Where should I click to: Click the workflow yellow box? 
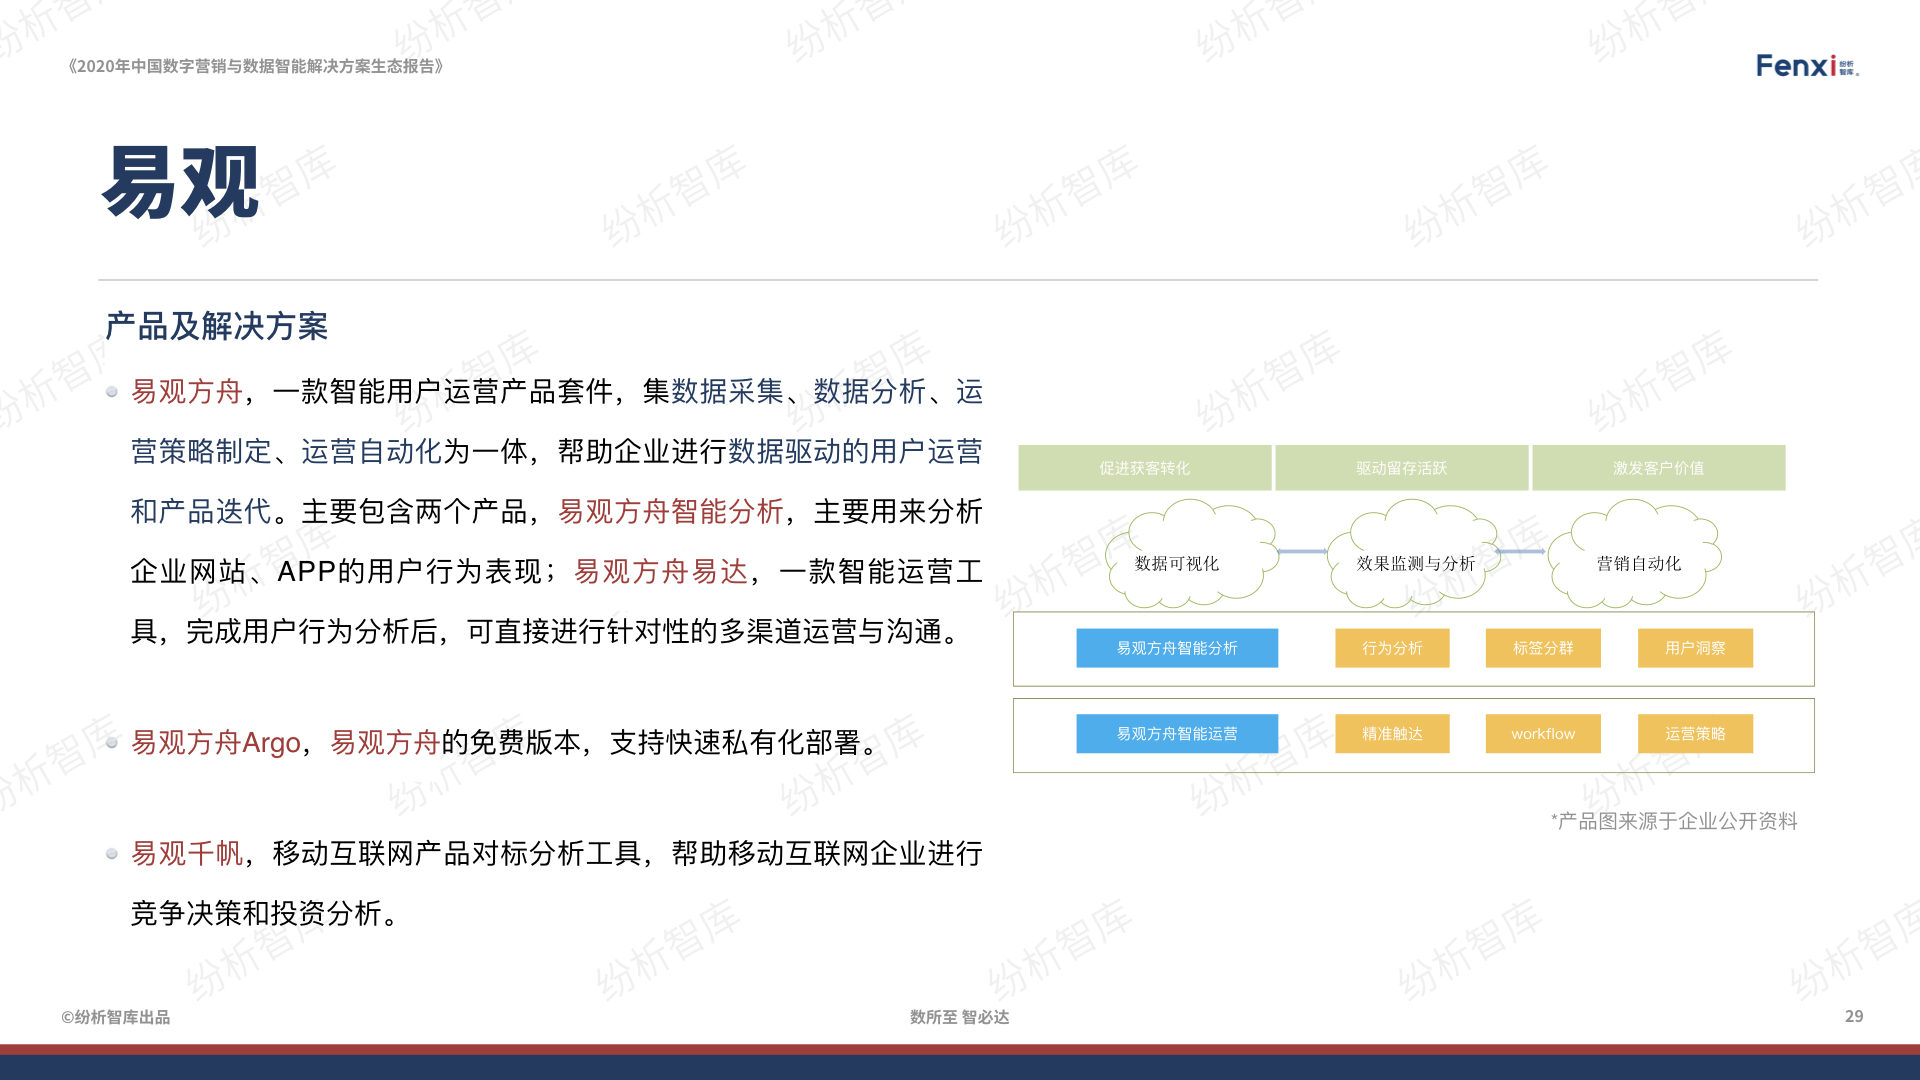click(x=1543, y=734)
